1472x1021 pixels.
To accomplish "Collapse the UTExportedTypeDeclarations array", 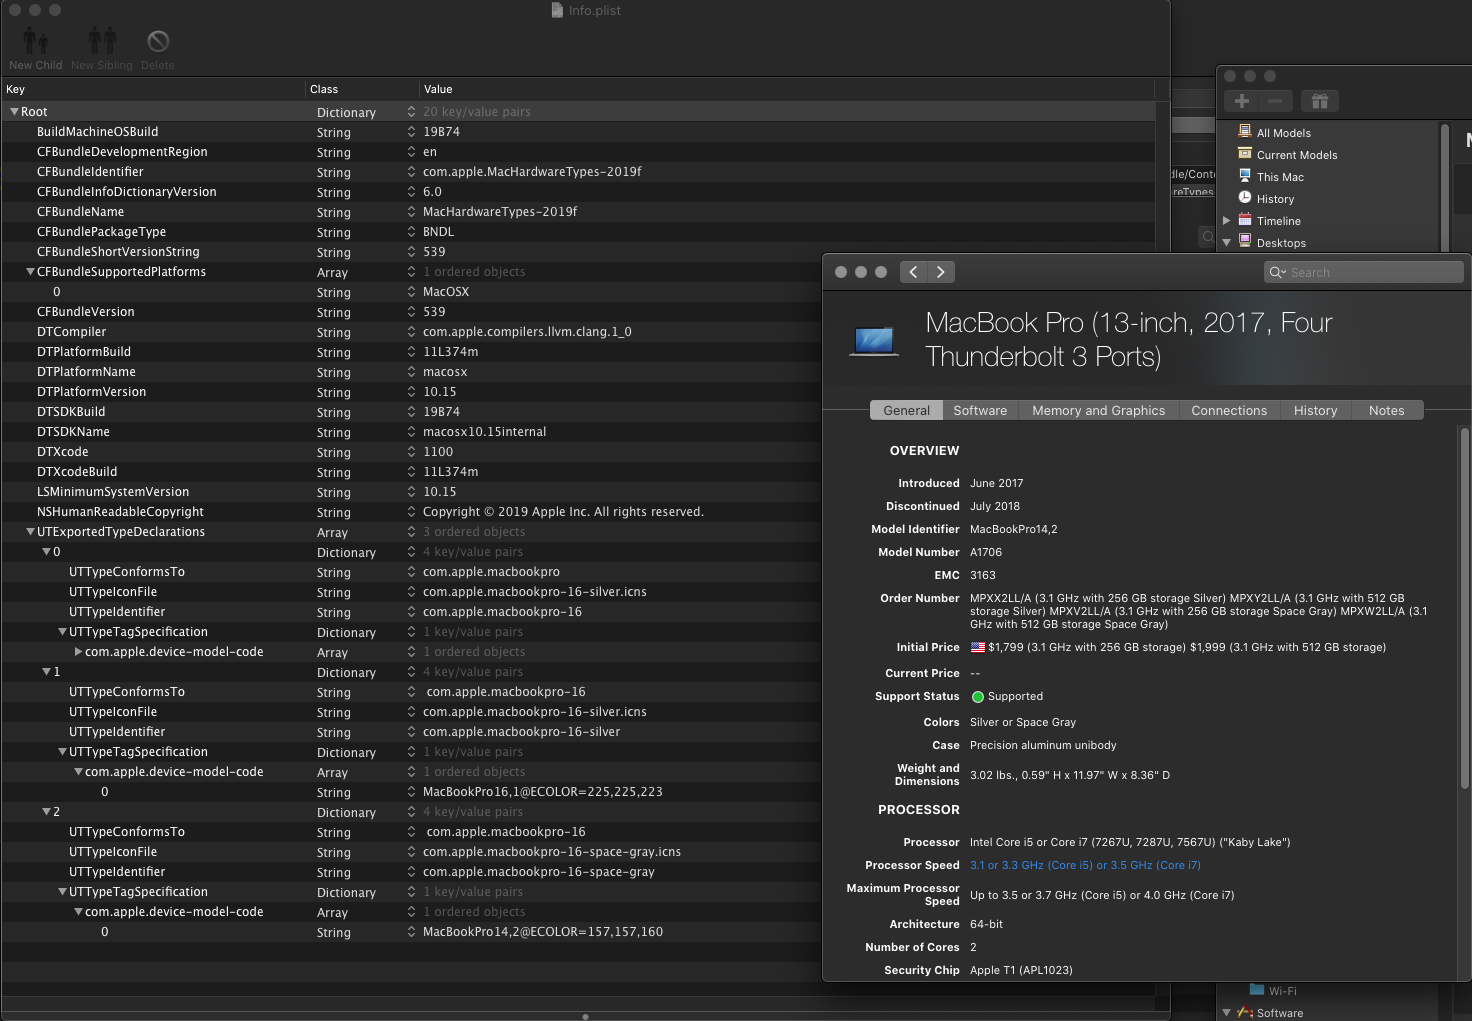I will [30, 532].
